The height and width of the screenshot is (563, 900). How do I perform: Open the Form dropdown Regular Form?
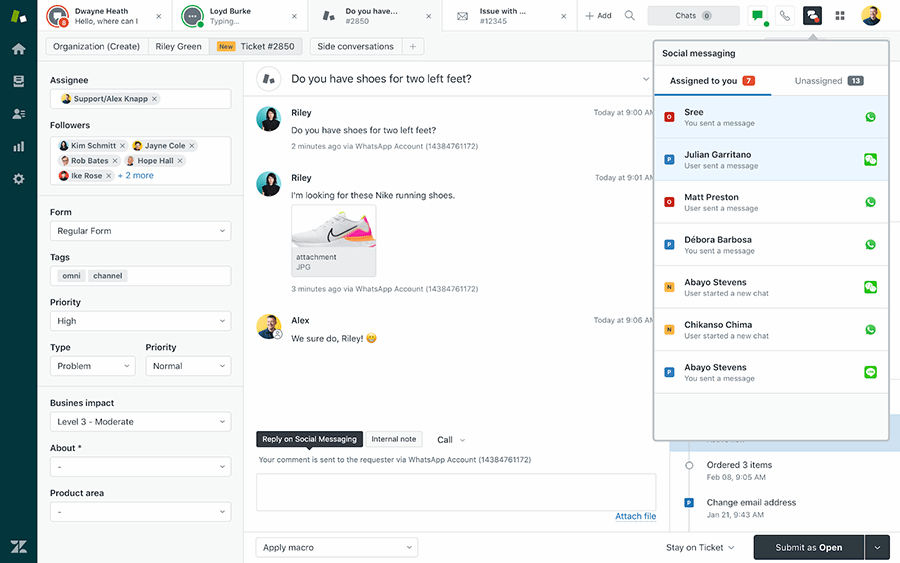[141, 231]
